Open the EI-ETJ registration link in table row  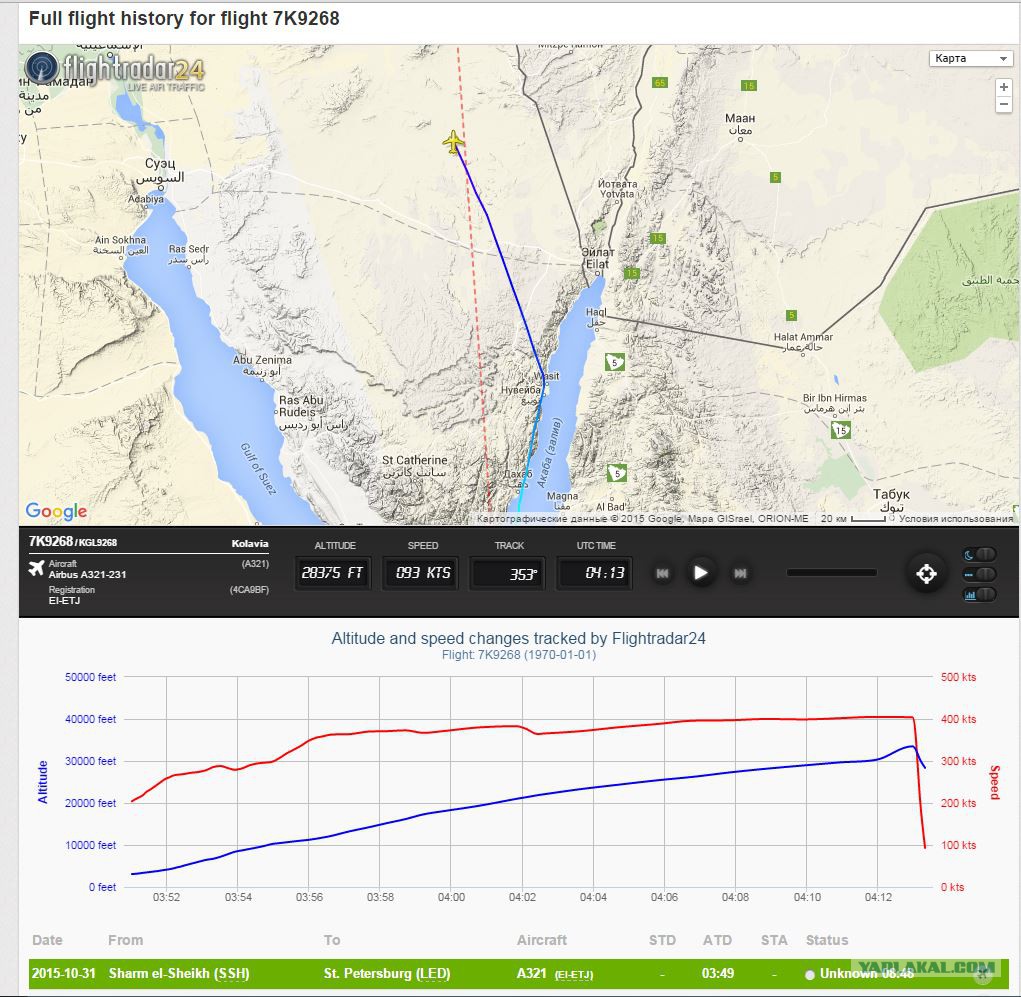574,975
